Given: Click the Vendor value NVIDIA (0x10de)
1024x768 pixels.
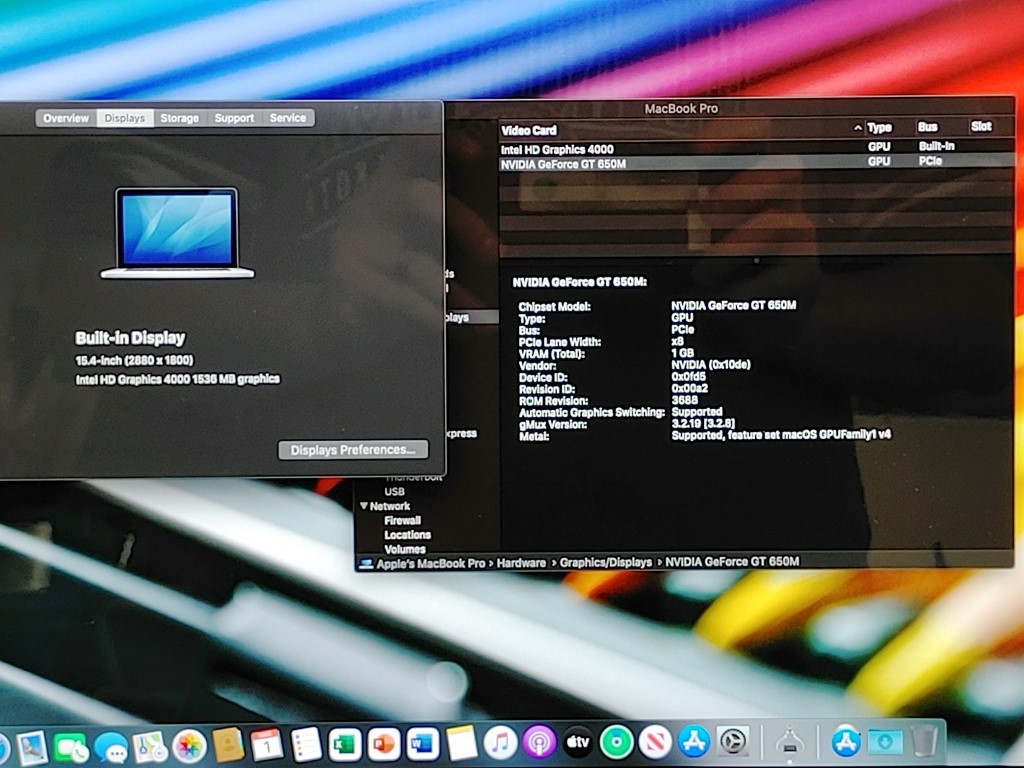Looking at the screenshot, I should tap(711, 364).
